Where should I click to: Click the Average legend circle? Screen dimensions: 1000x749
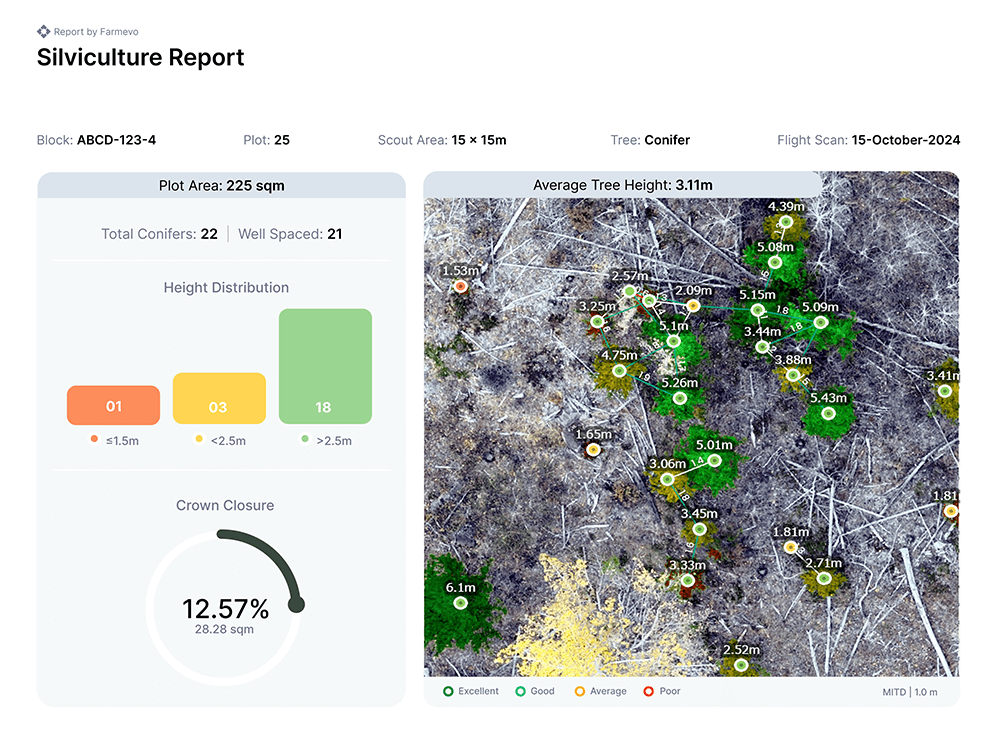pos(580,691)
